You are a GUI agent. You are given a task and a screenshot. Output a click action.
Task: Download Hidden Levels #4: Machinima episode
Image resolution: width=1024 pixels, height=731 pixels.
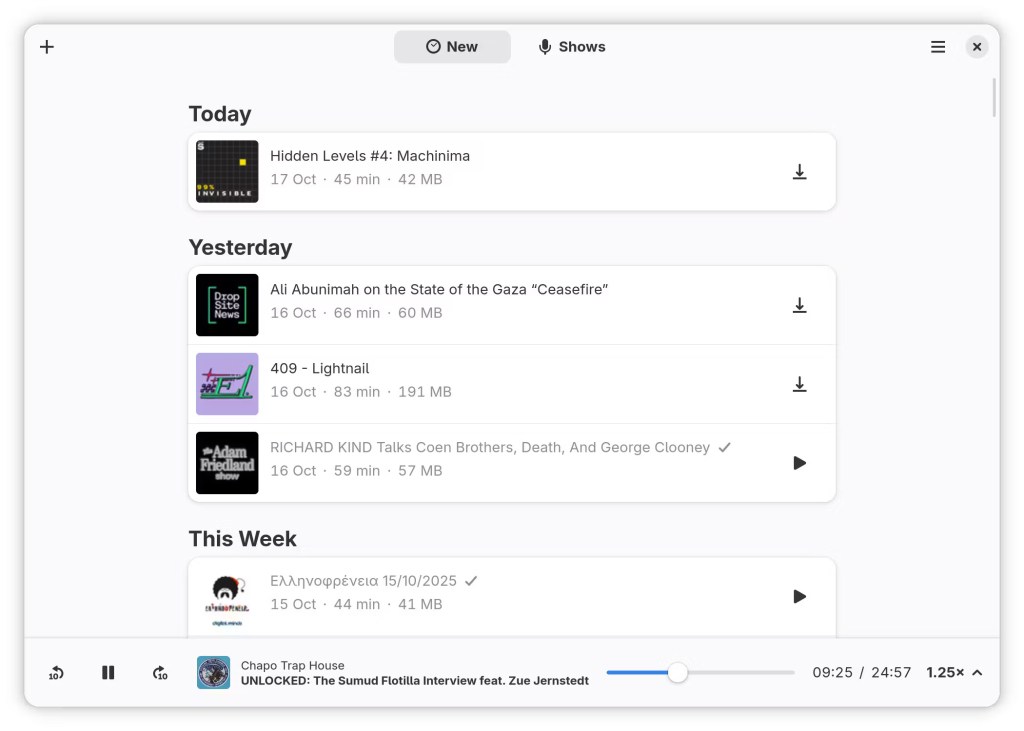tap(799, 172)
